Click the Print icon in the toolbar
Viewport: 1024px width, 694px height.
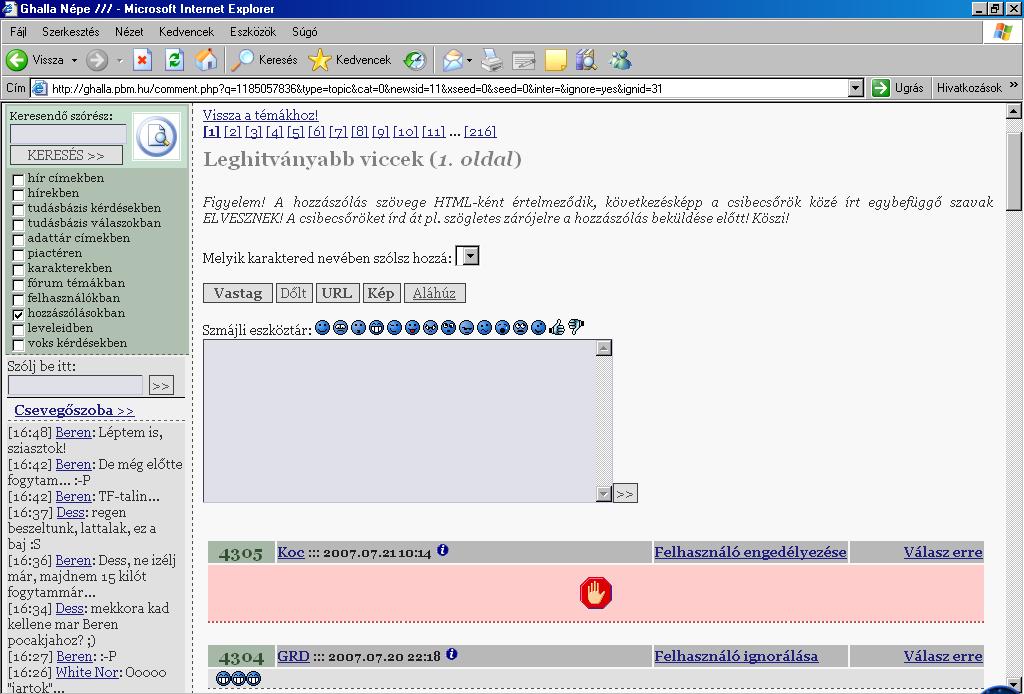click(491, 60)
